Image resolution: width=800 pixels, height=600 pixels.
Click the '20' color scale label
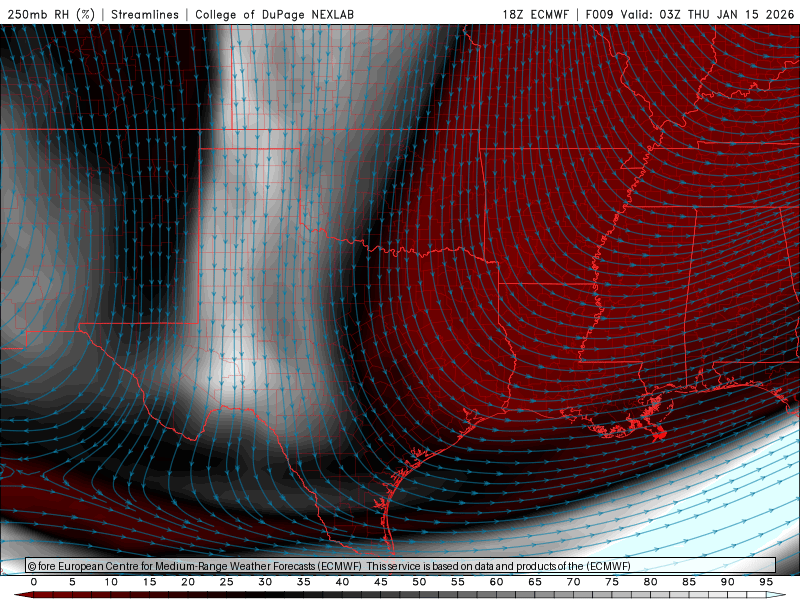tap(188, 582)
